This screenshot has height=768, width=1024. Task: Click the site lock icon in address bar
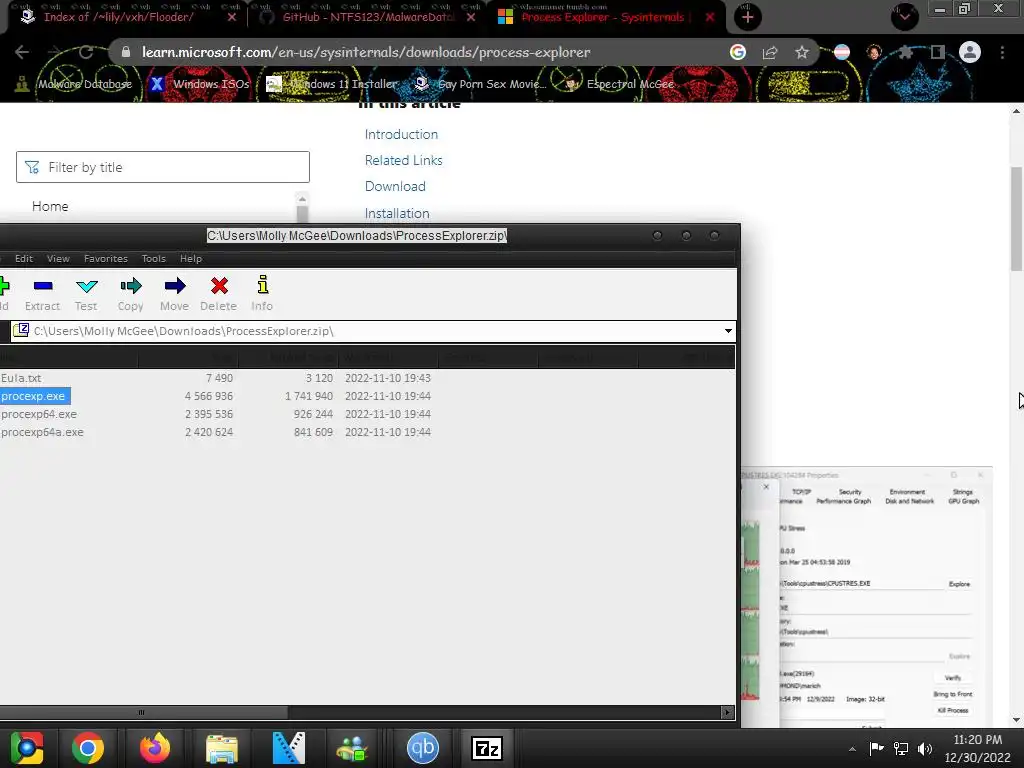click(x=126, y=52)
